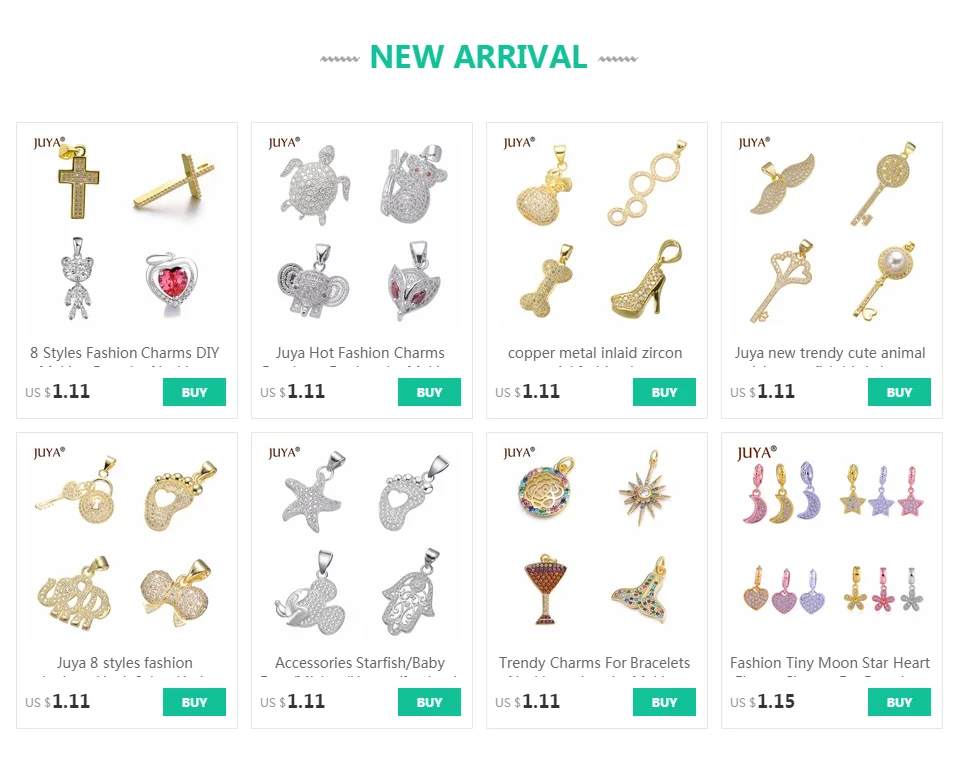Open the '8 Styles Fashion Charms DIY' title link

tap(125, 353)
